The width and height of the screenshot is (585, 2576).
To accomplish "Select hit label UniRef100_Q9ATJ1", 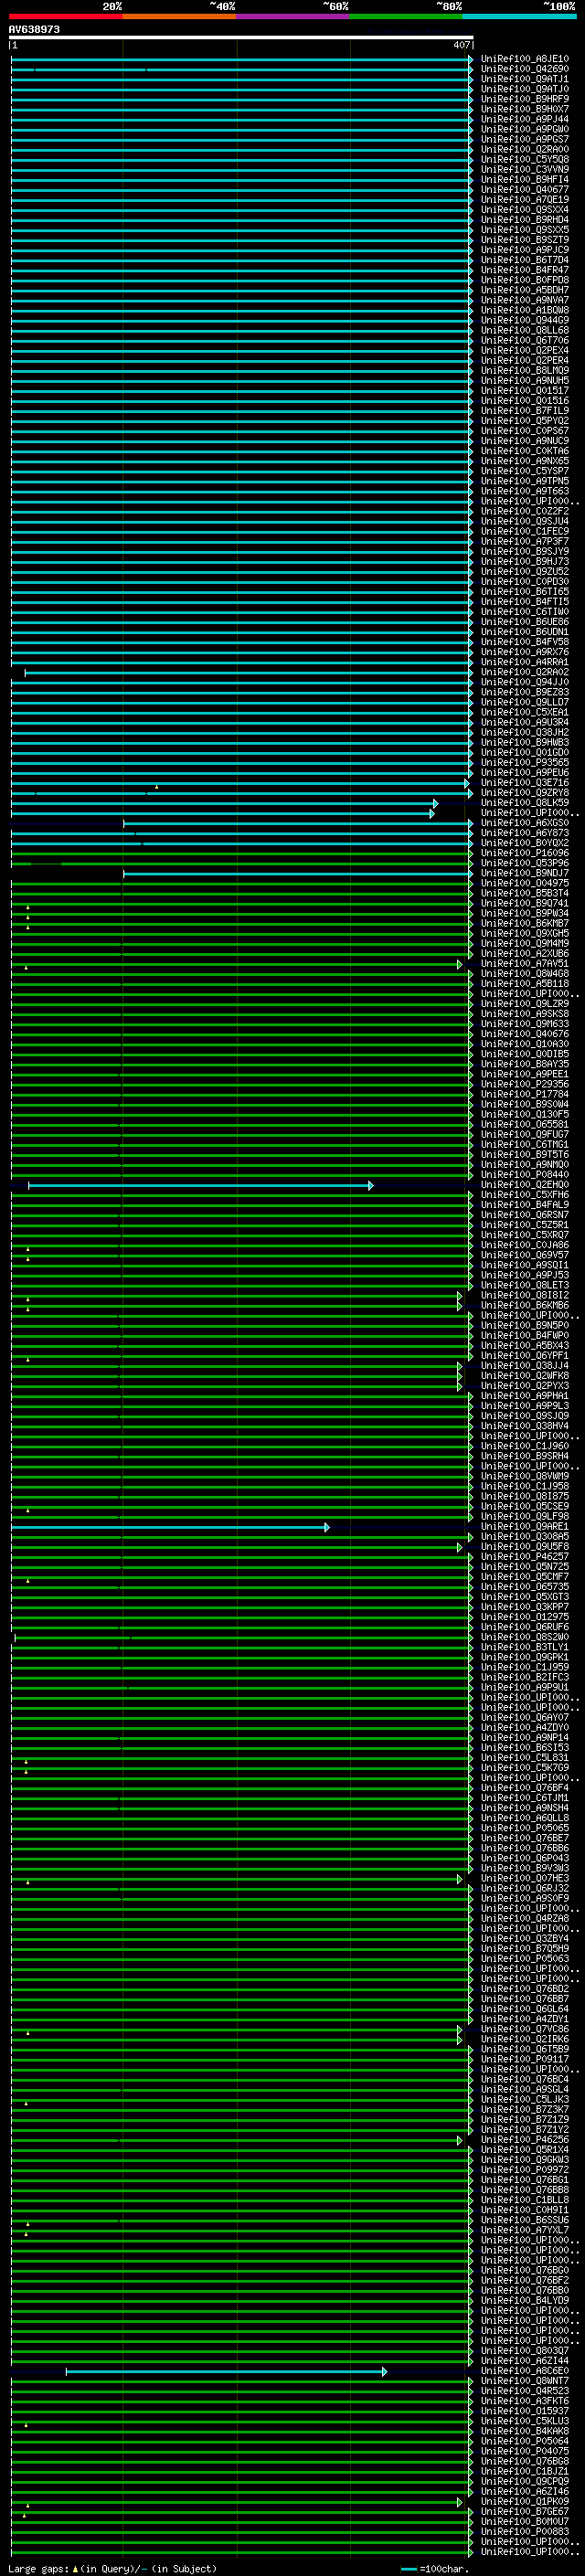I will click(x=525, y=79).
